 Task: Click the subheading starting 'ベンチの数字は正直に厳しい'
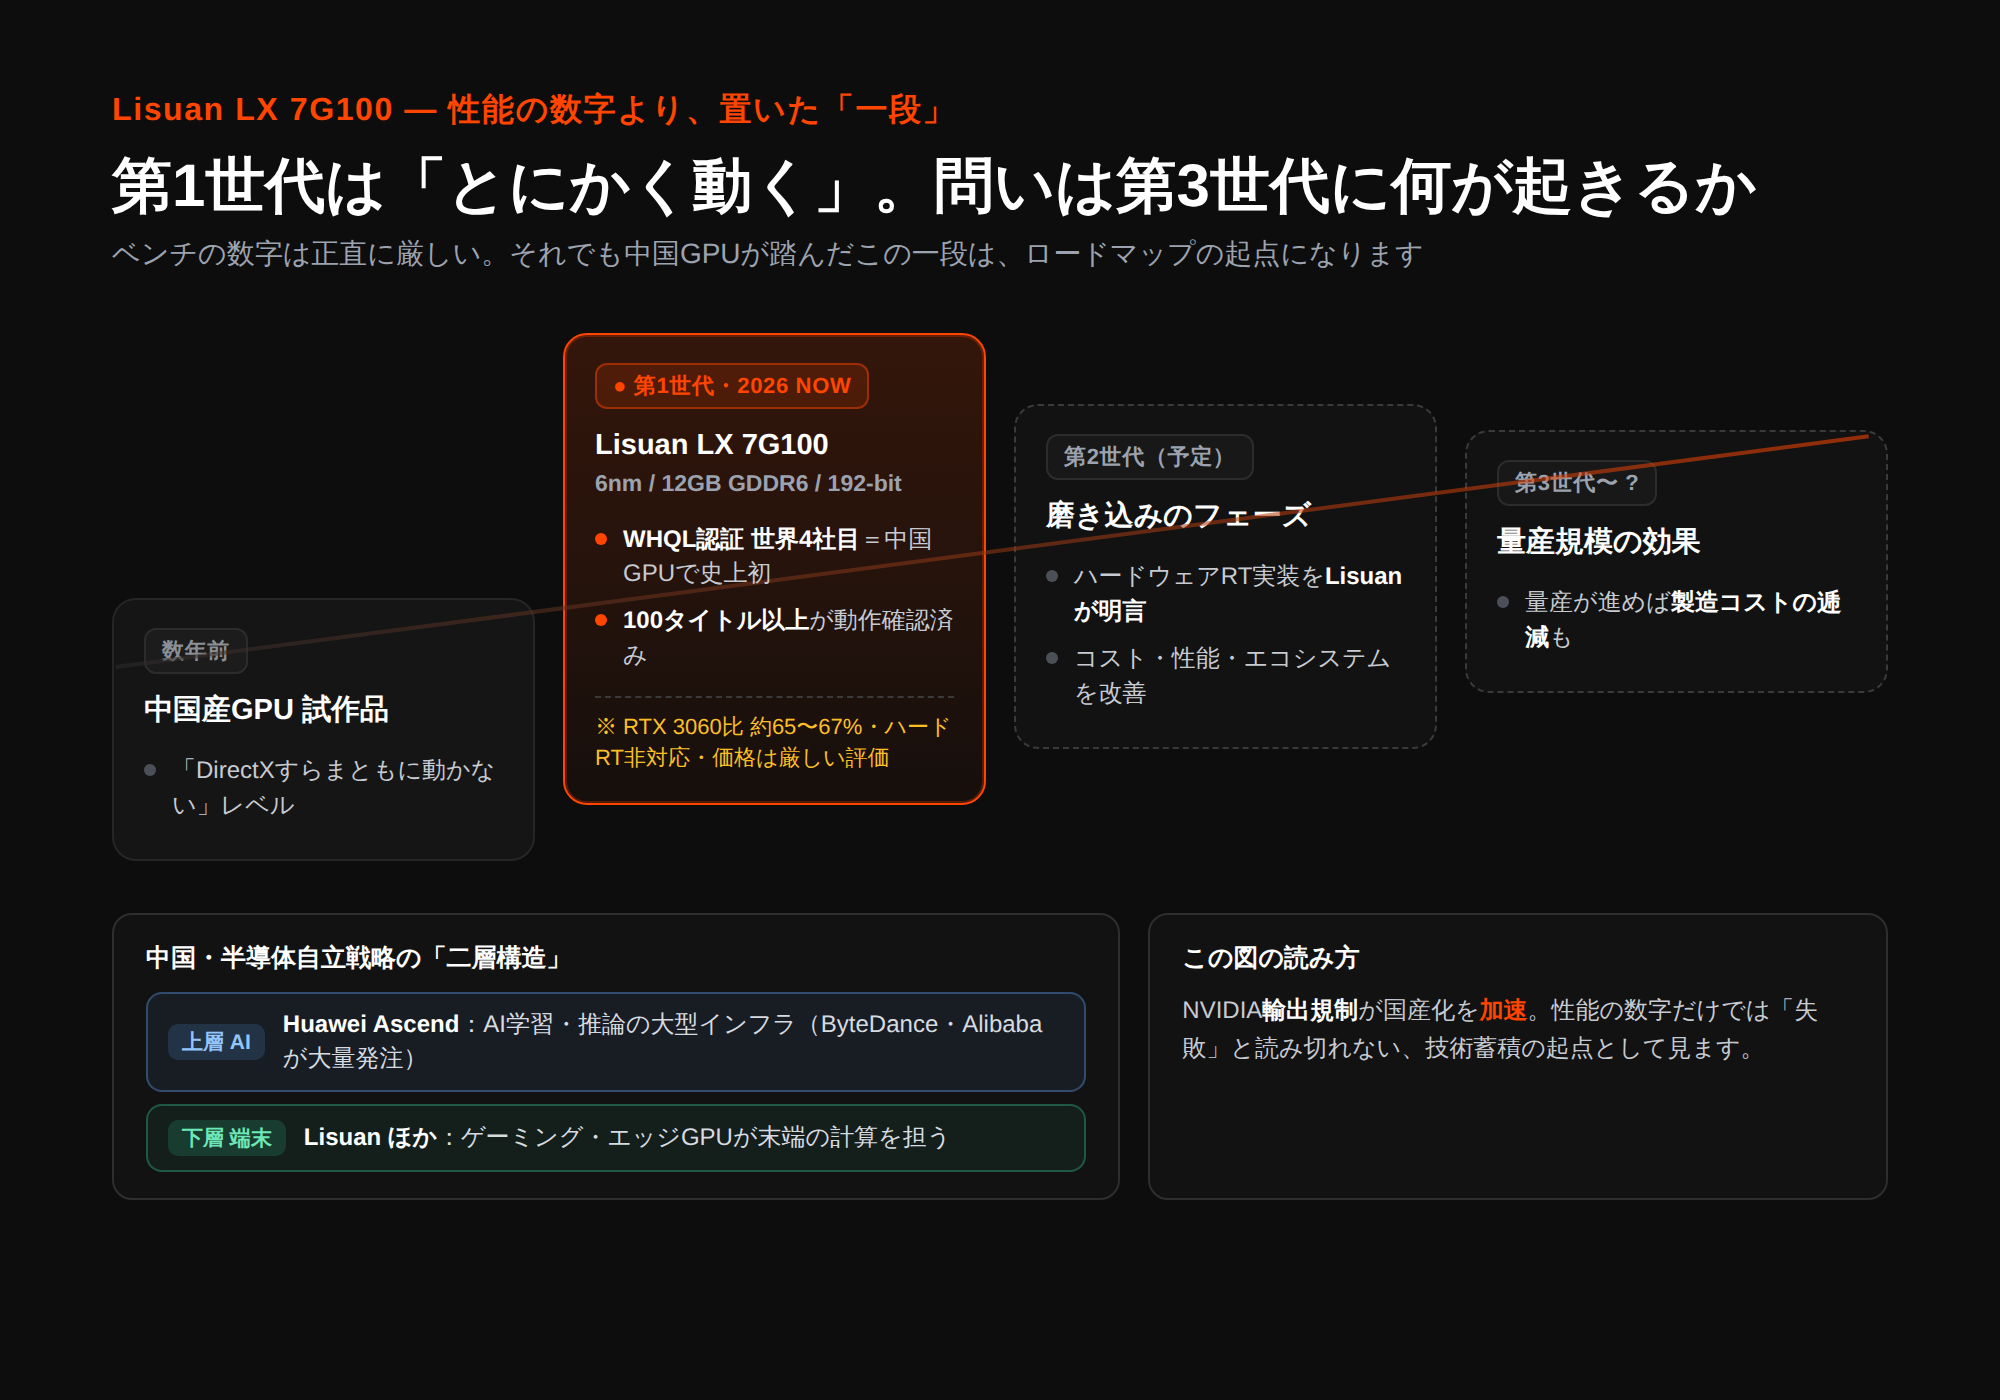pyautogui.click(x=767, y=254)
